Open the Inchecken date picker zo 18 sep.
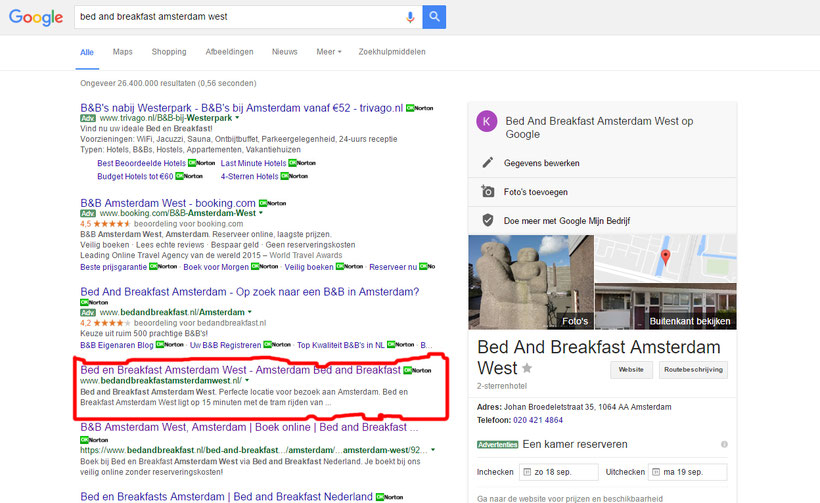The height and width of the screenshot is (503, 820). click(559, 472)
